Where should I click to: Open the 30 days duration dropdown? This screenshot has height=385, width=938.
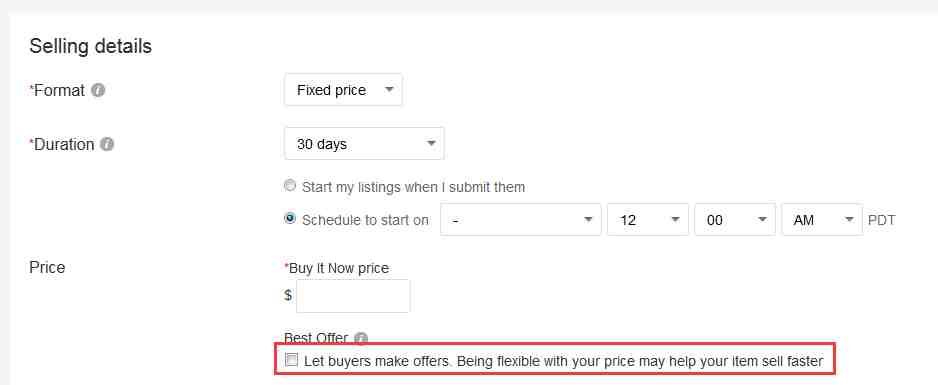pos(364,143)
